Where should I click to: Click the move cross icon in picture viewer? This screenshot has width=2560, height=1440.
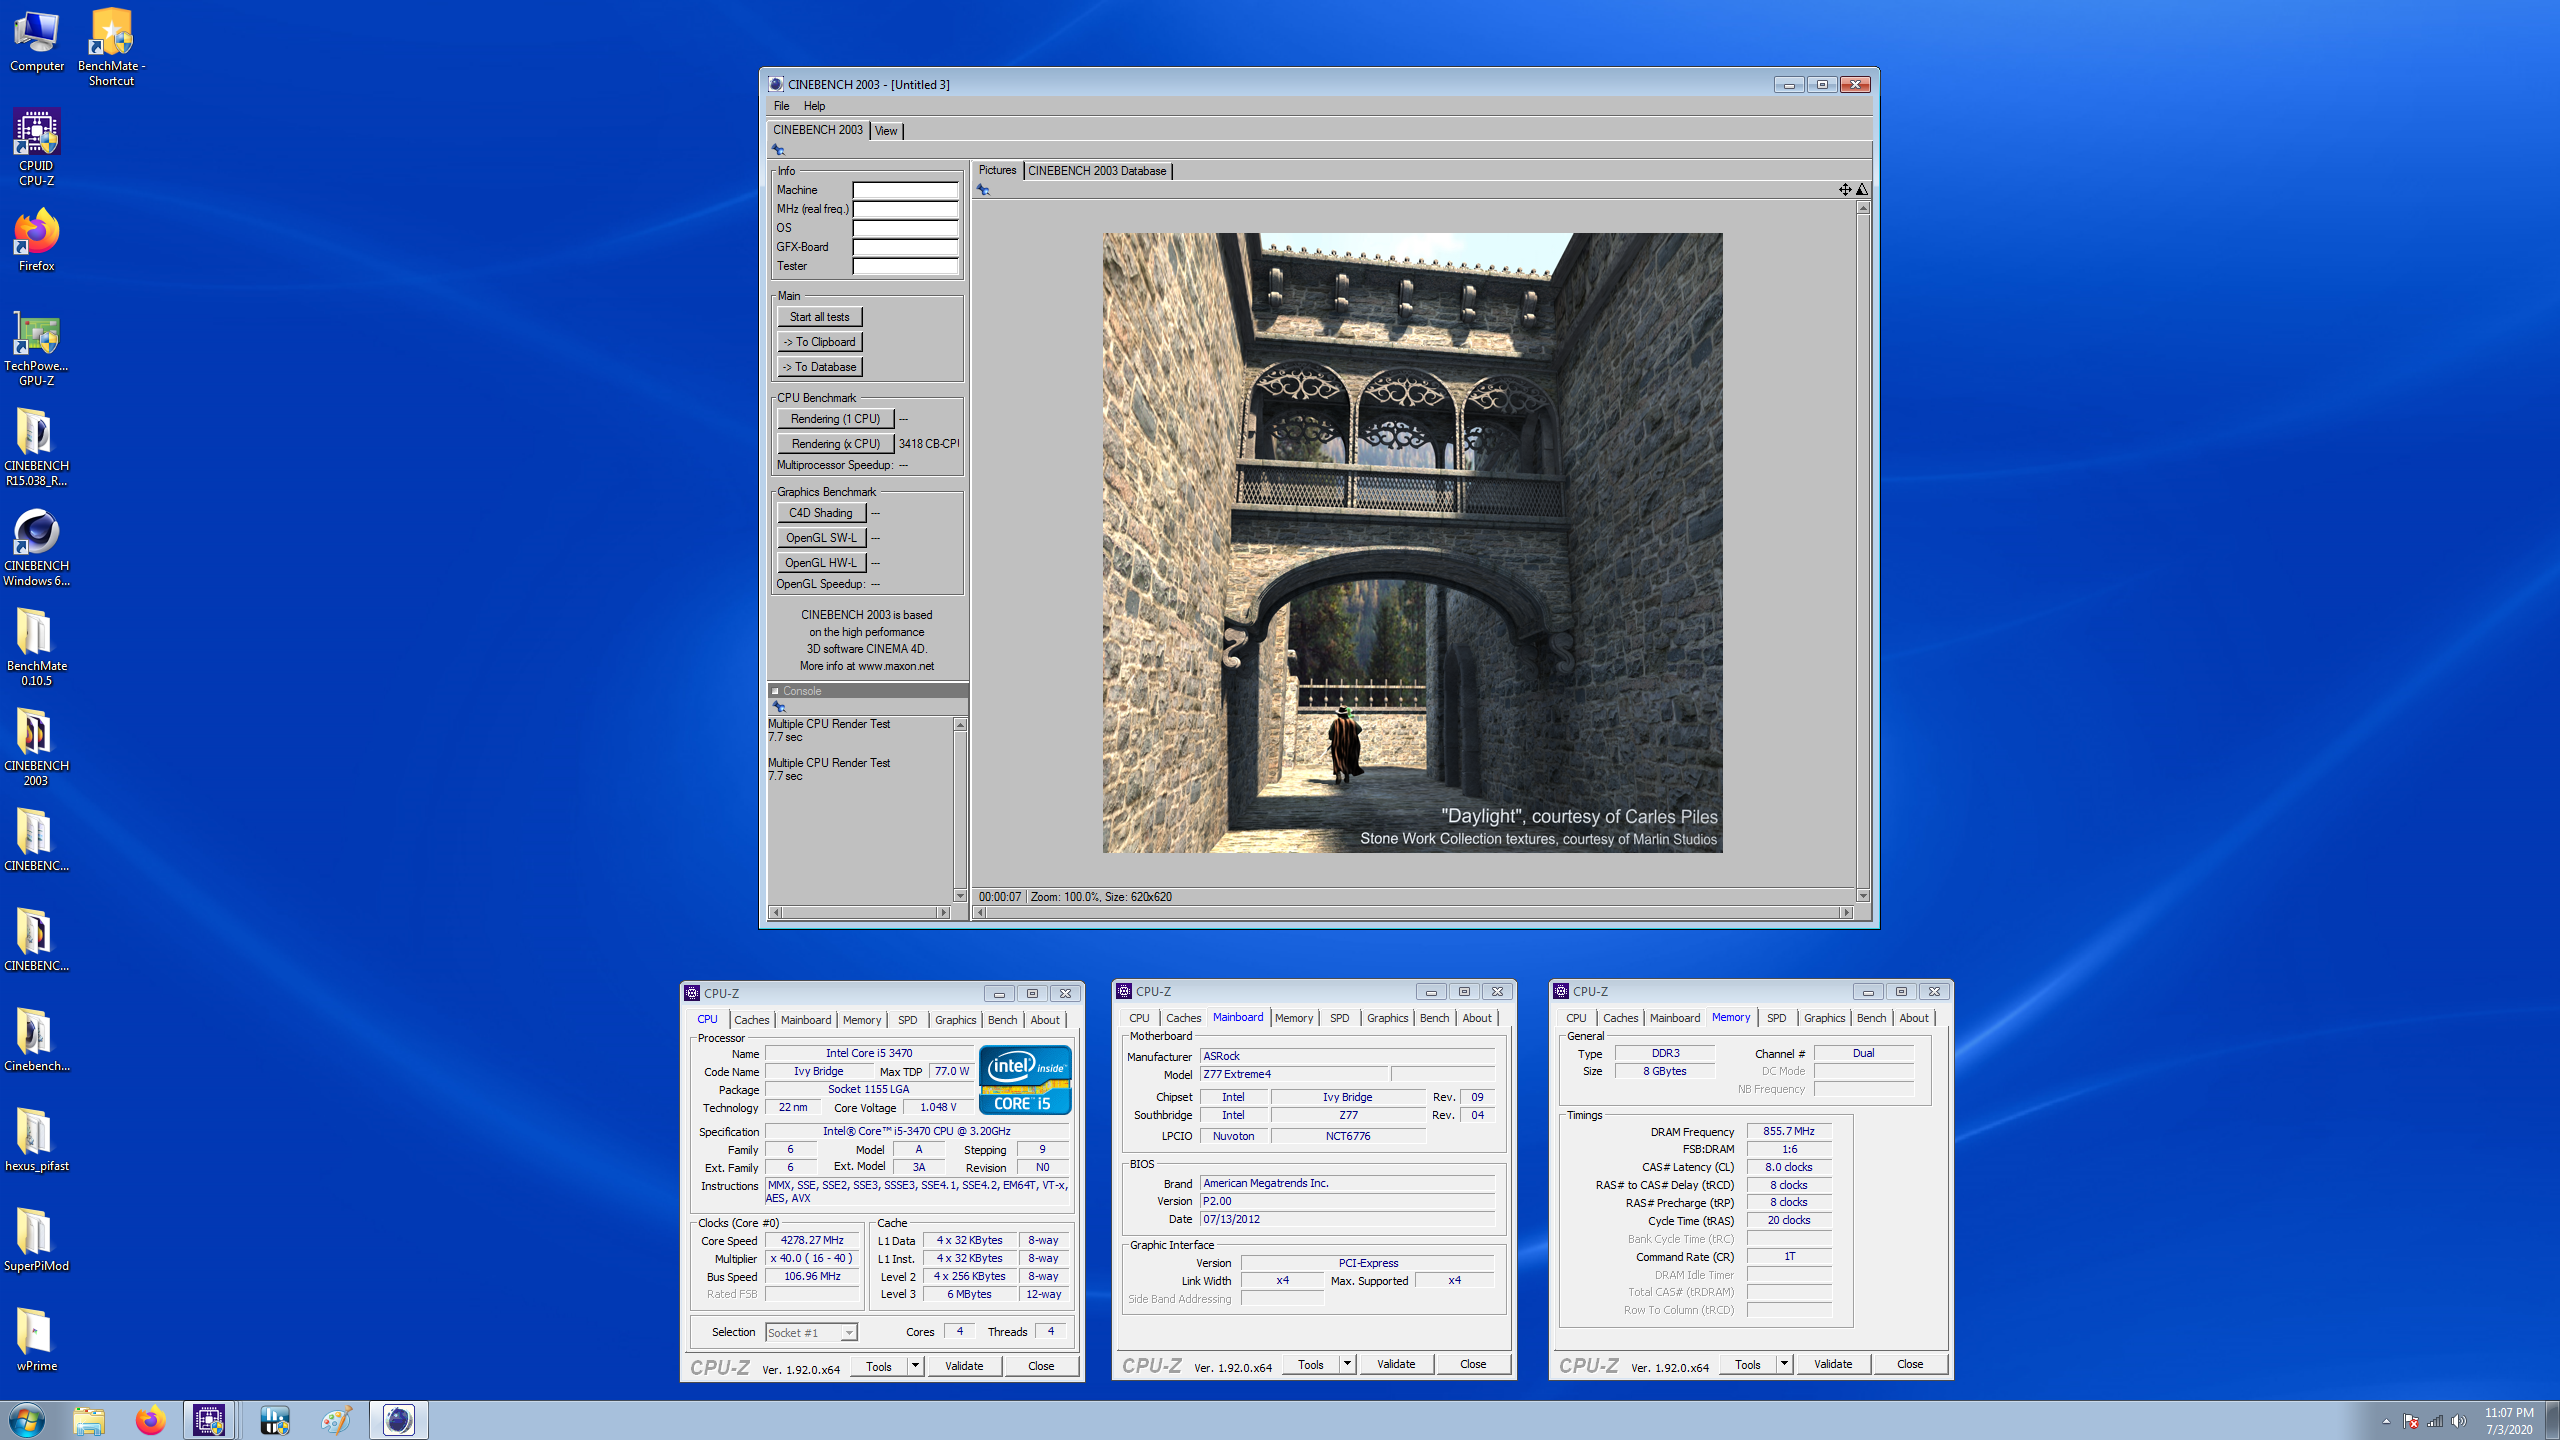tap(1845, 190)
